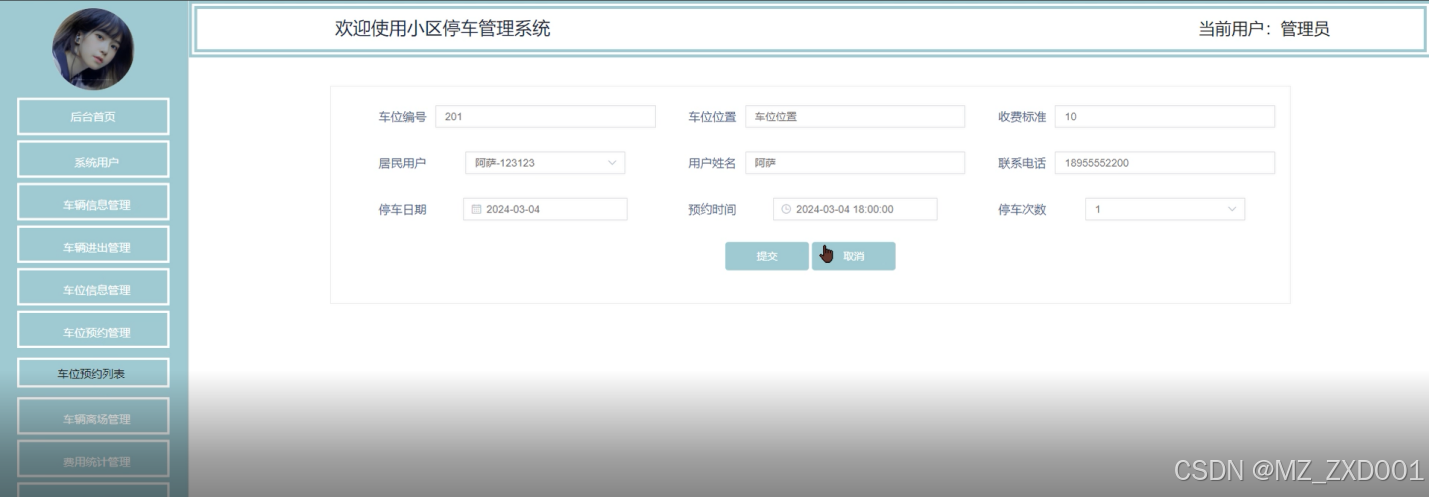This screenshot has width=1429, height=497.
Task: Open the 居民用户 dropdown
Action: click(545, 163)
